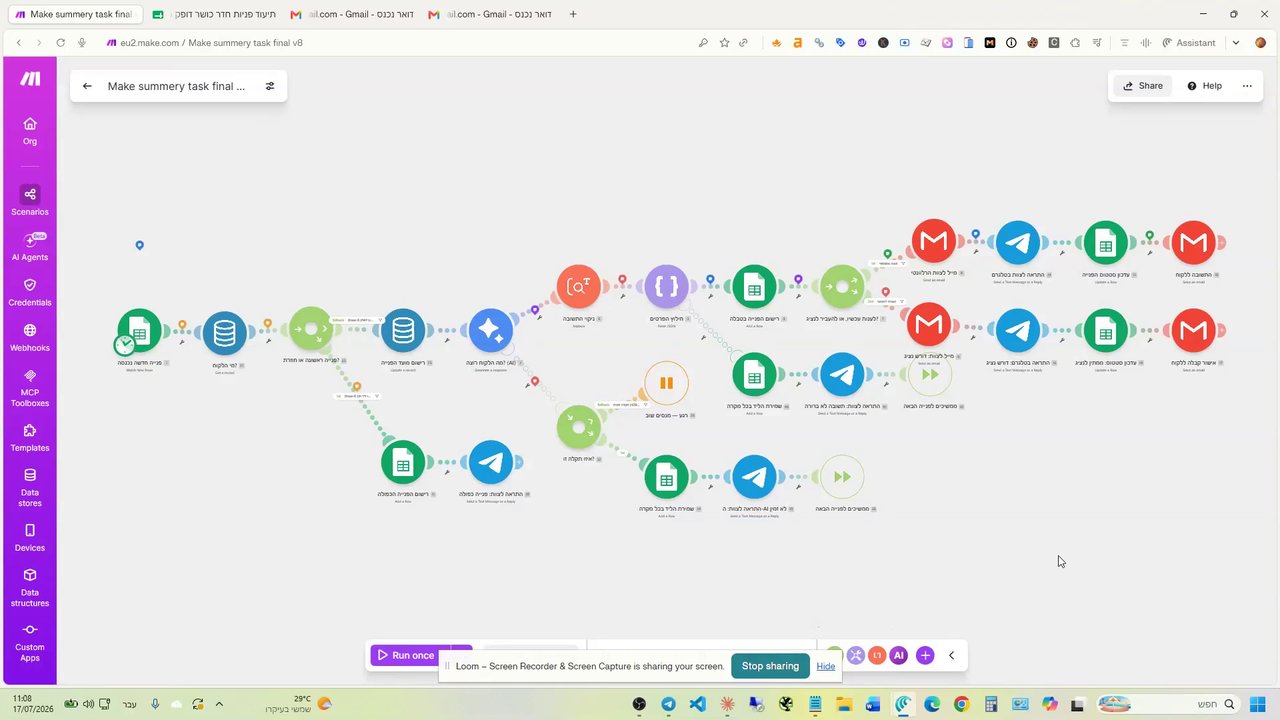
Task: Select the top-left Gmail Send an email module
Action: pos(933,242)
